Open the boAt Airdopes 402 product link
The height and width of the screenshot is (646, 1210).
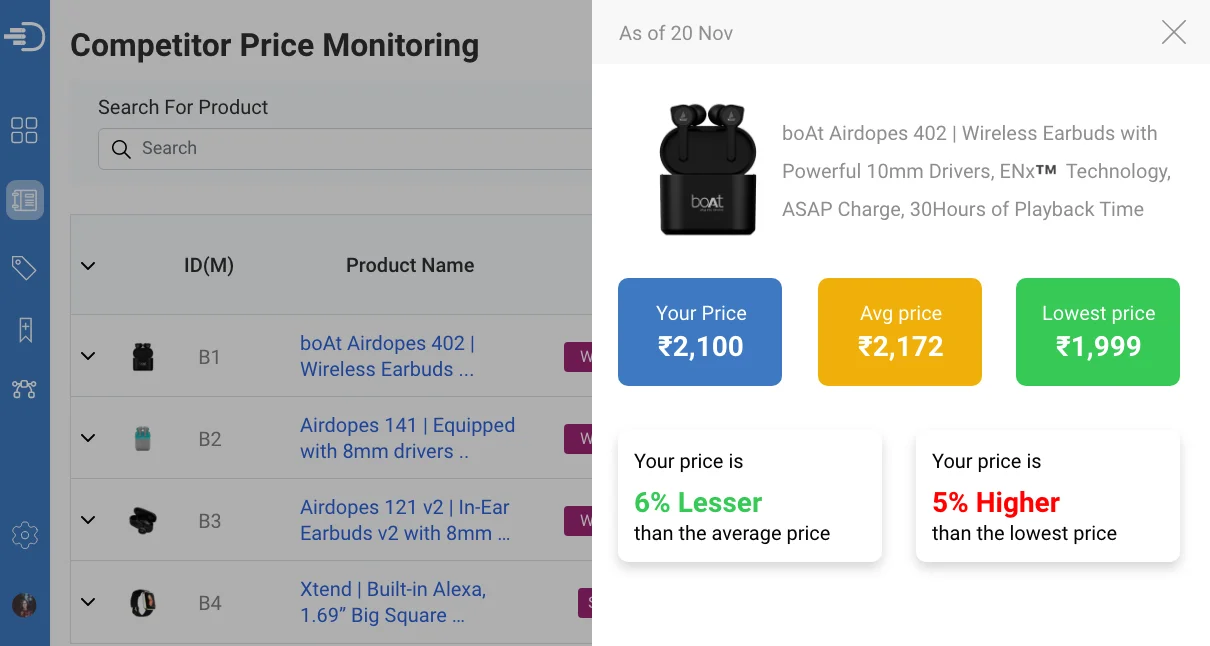click(387, 356)
